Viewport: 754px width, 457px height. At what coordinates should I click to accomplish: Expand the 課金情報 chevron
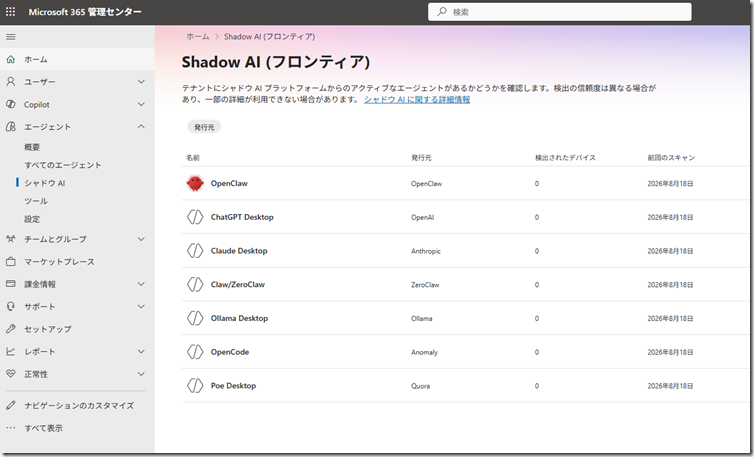141,284
